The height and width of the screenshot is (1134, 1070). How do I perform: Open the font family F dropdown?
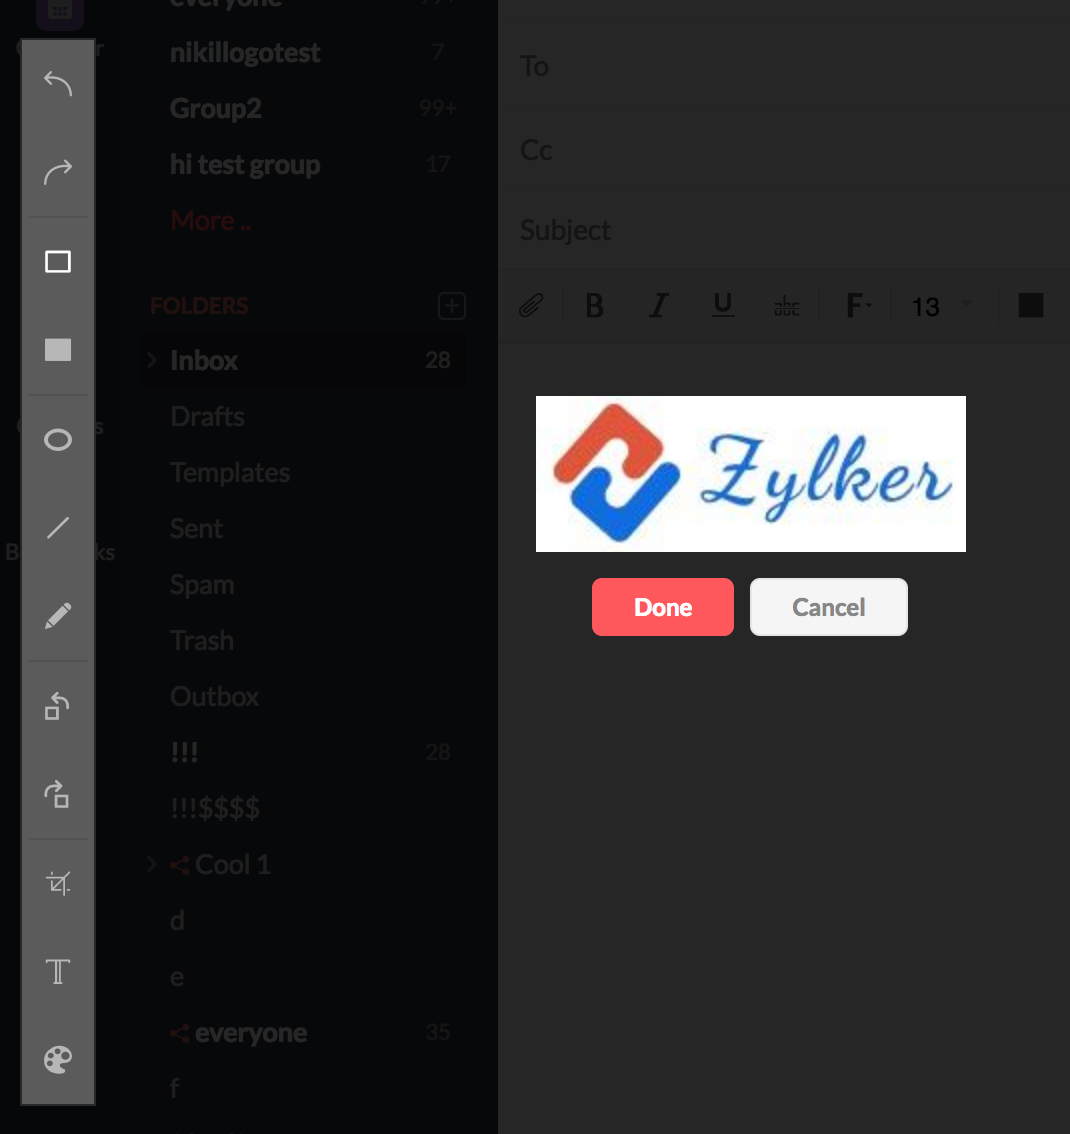pos(859,306)
